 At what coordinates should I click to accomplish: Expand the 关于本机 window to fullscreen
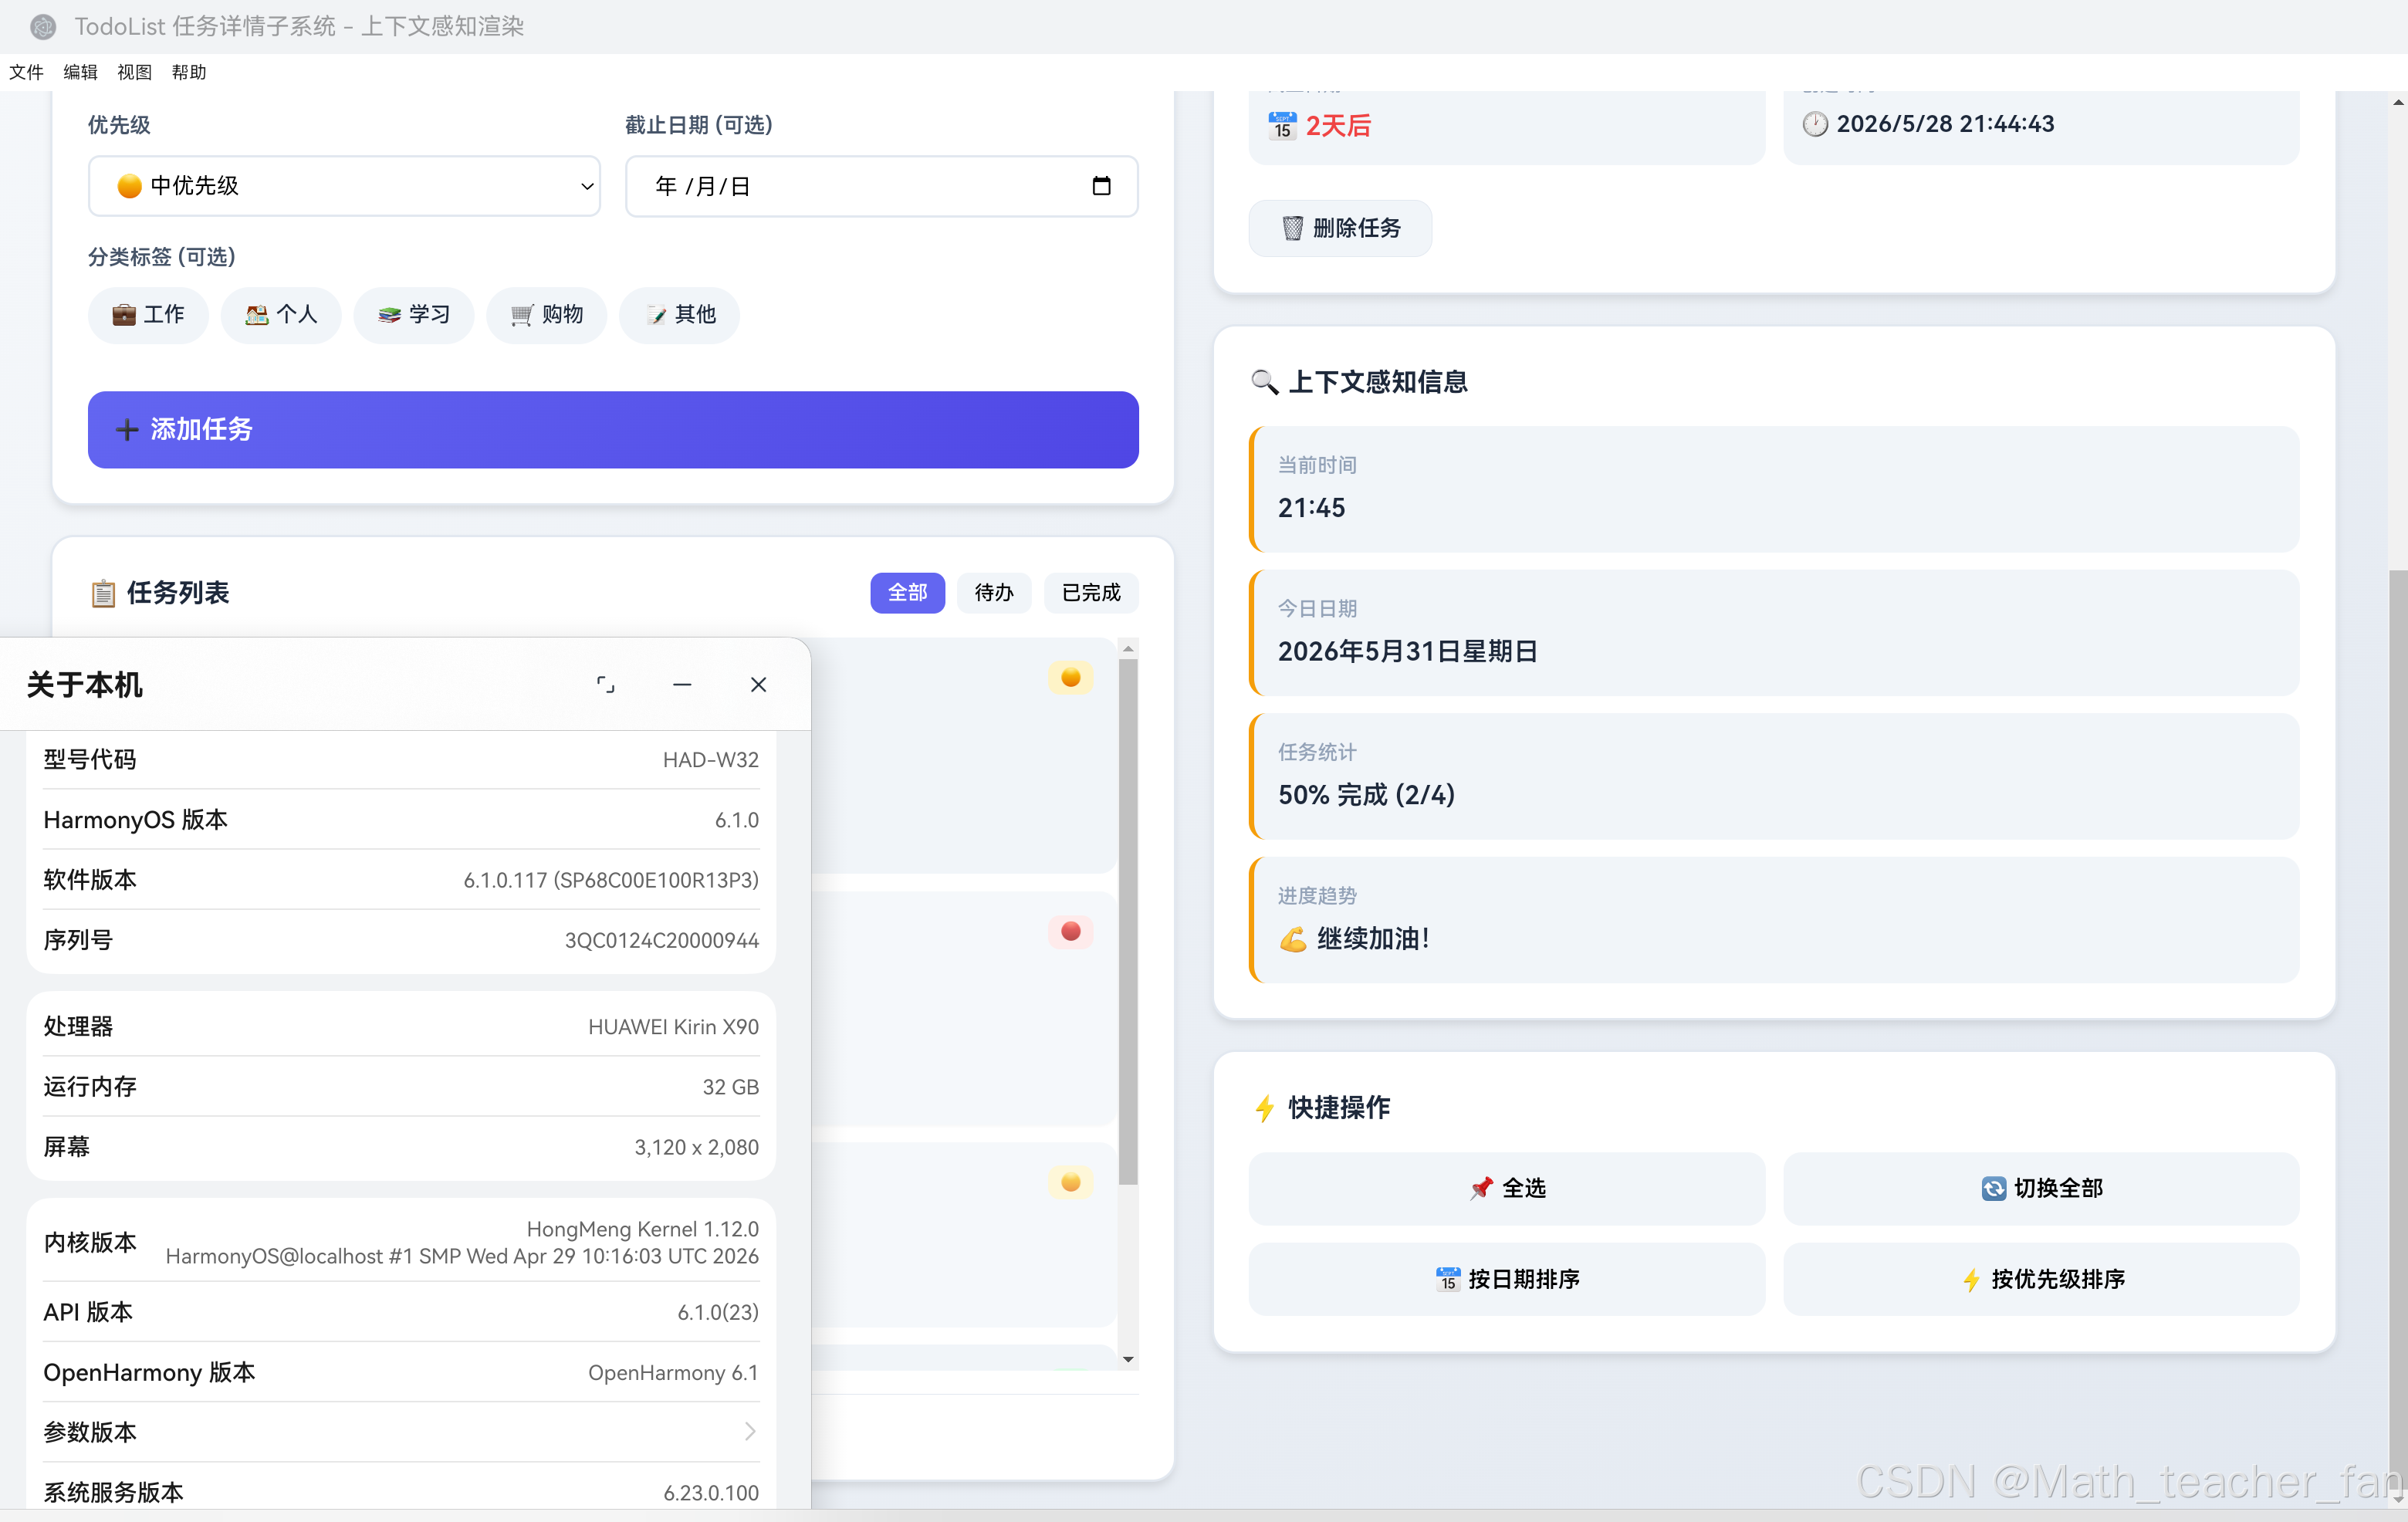(x=605, y=685)
